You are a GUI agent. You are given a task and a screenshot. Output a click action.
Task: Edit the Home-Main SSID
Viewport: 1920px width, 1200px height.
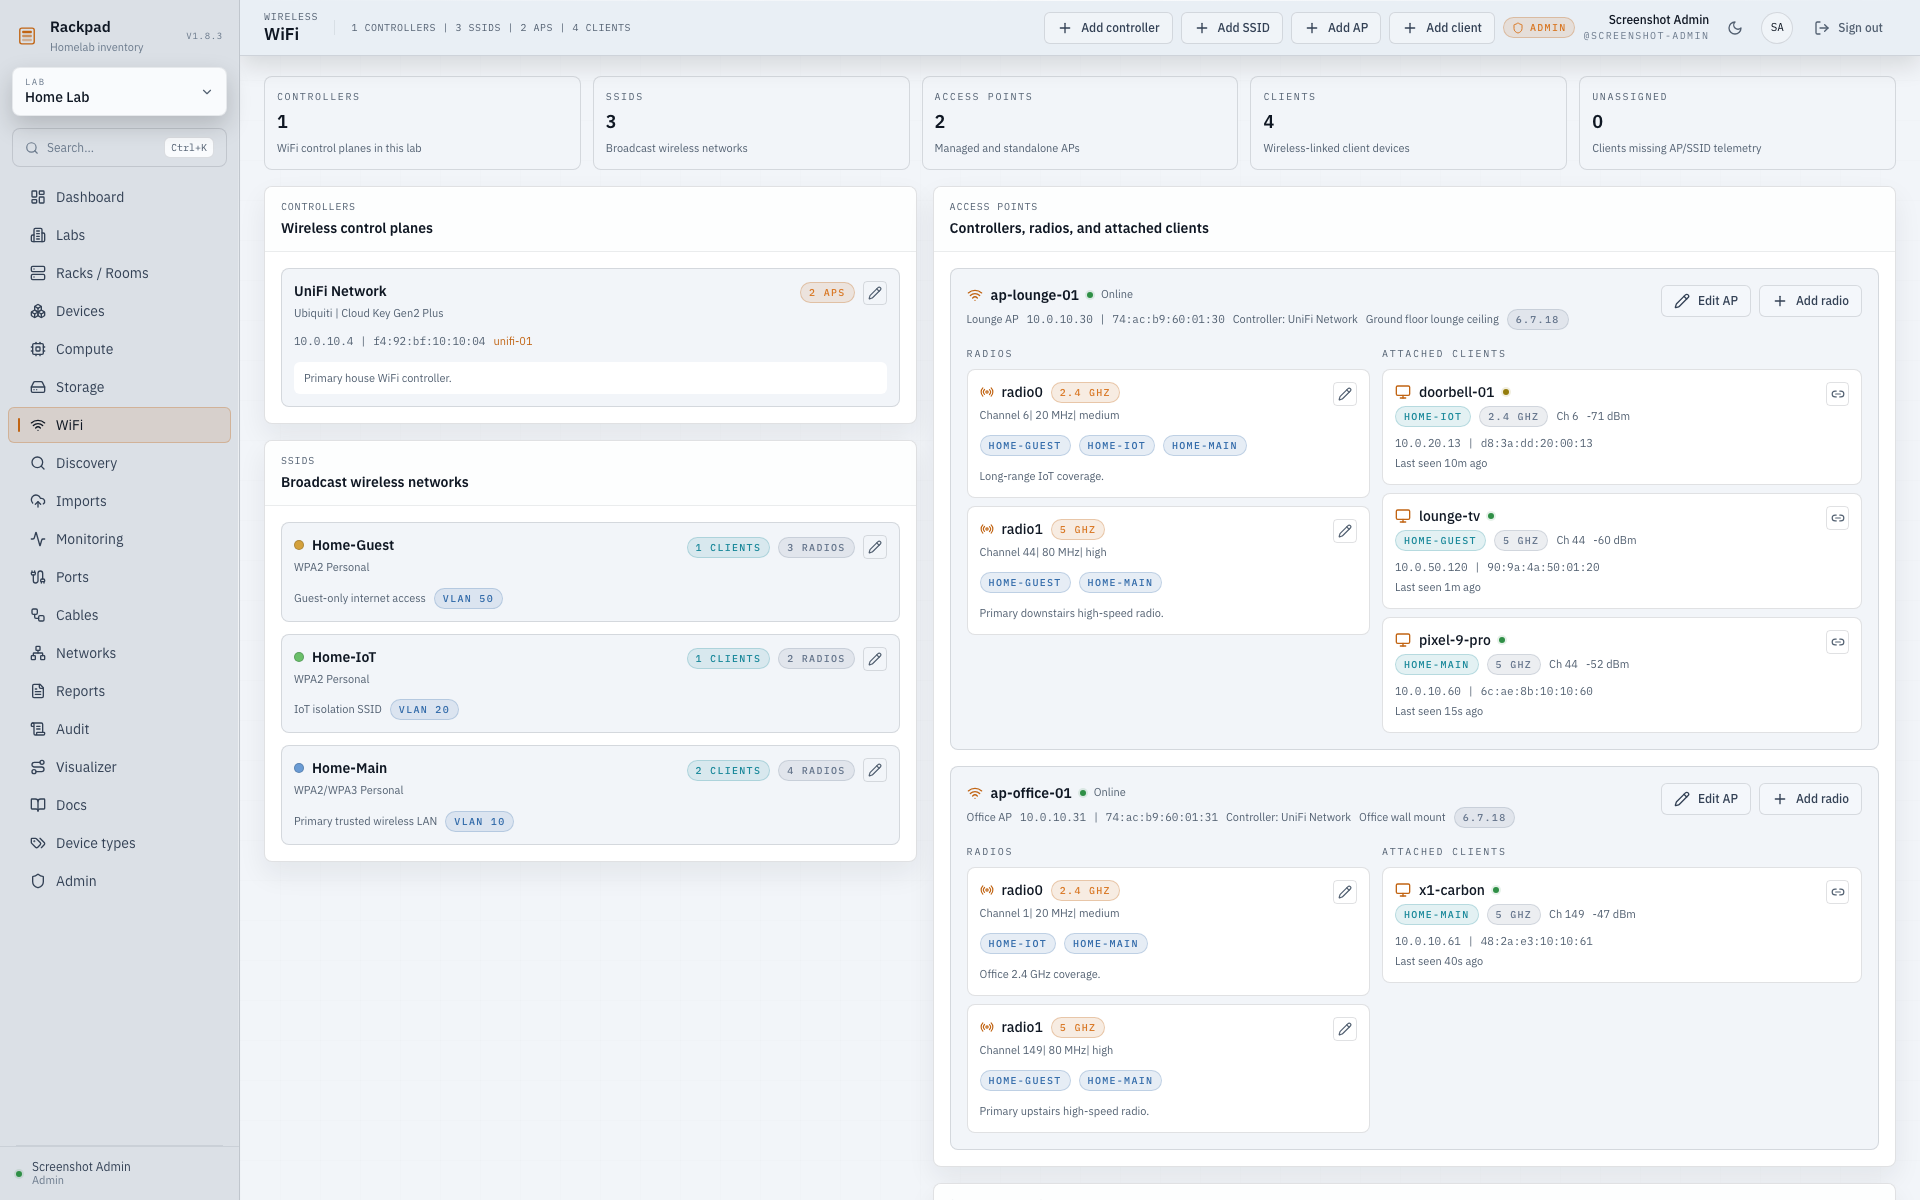click(875, 770)
